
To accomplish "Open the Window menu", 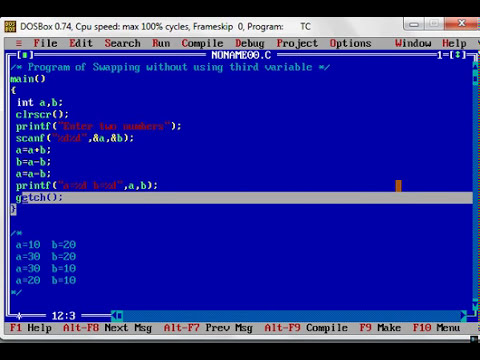I will pyautogui.click(x=413, y=43).
